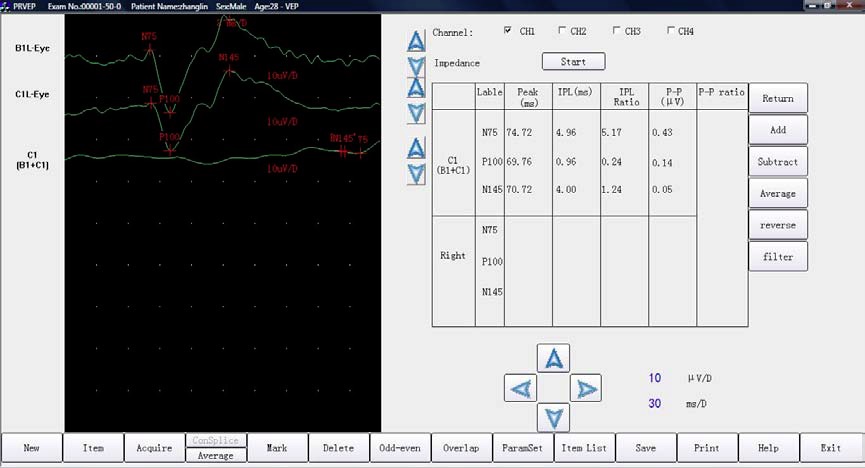
Task: Click the Overlap button
Action: (461, 448)
